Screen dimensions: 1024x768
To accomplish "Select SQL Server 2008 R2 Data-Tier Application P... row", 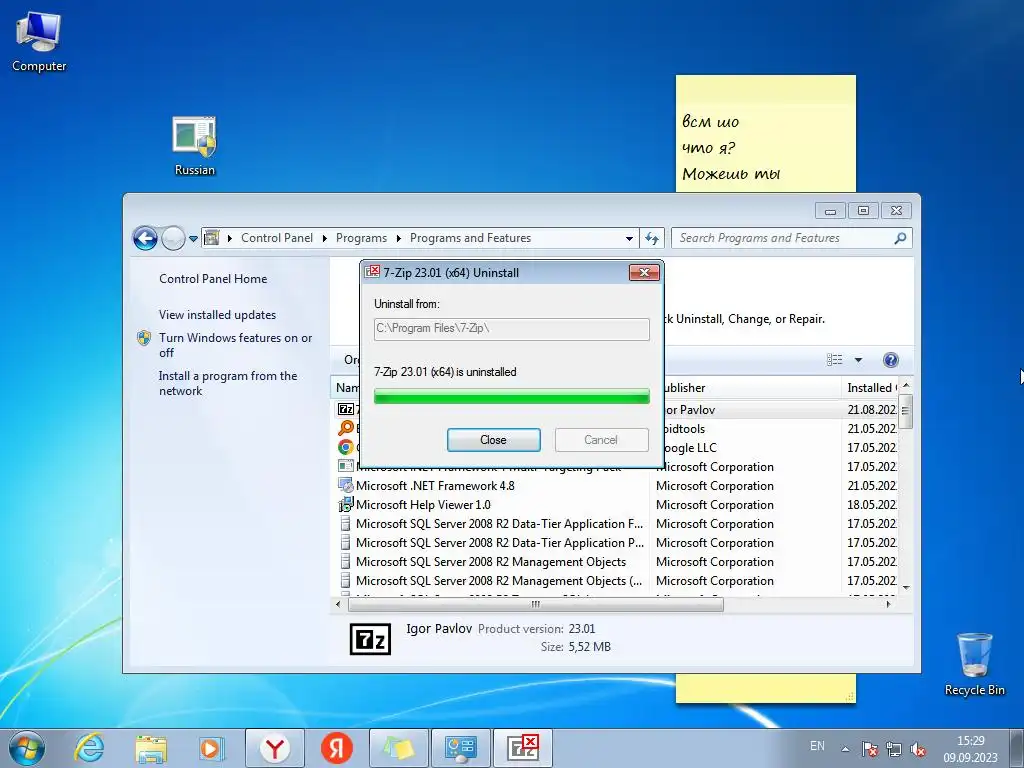I will 616,543.
